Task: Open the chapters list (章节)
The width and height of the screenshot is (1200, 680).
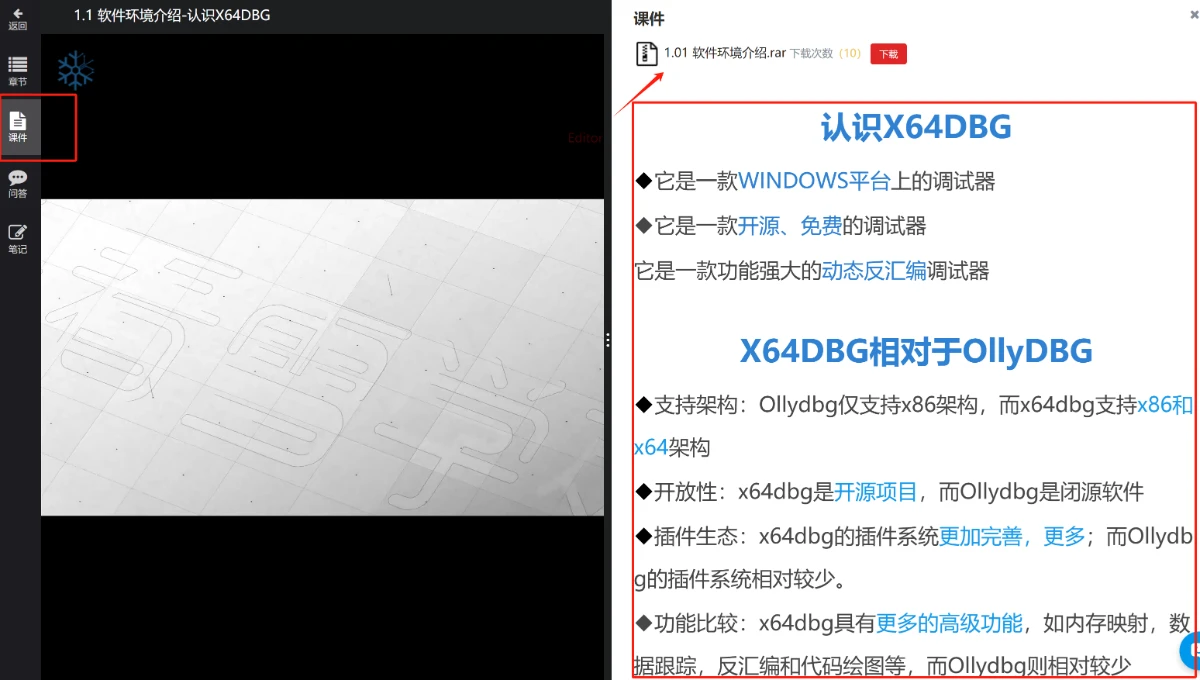Action: coord(18,71)
